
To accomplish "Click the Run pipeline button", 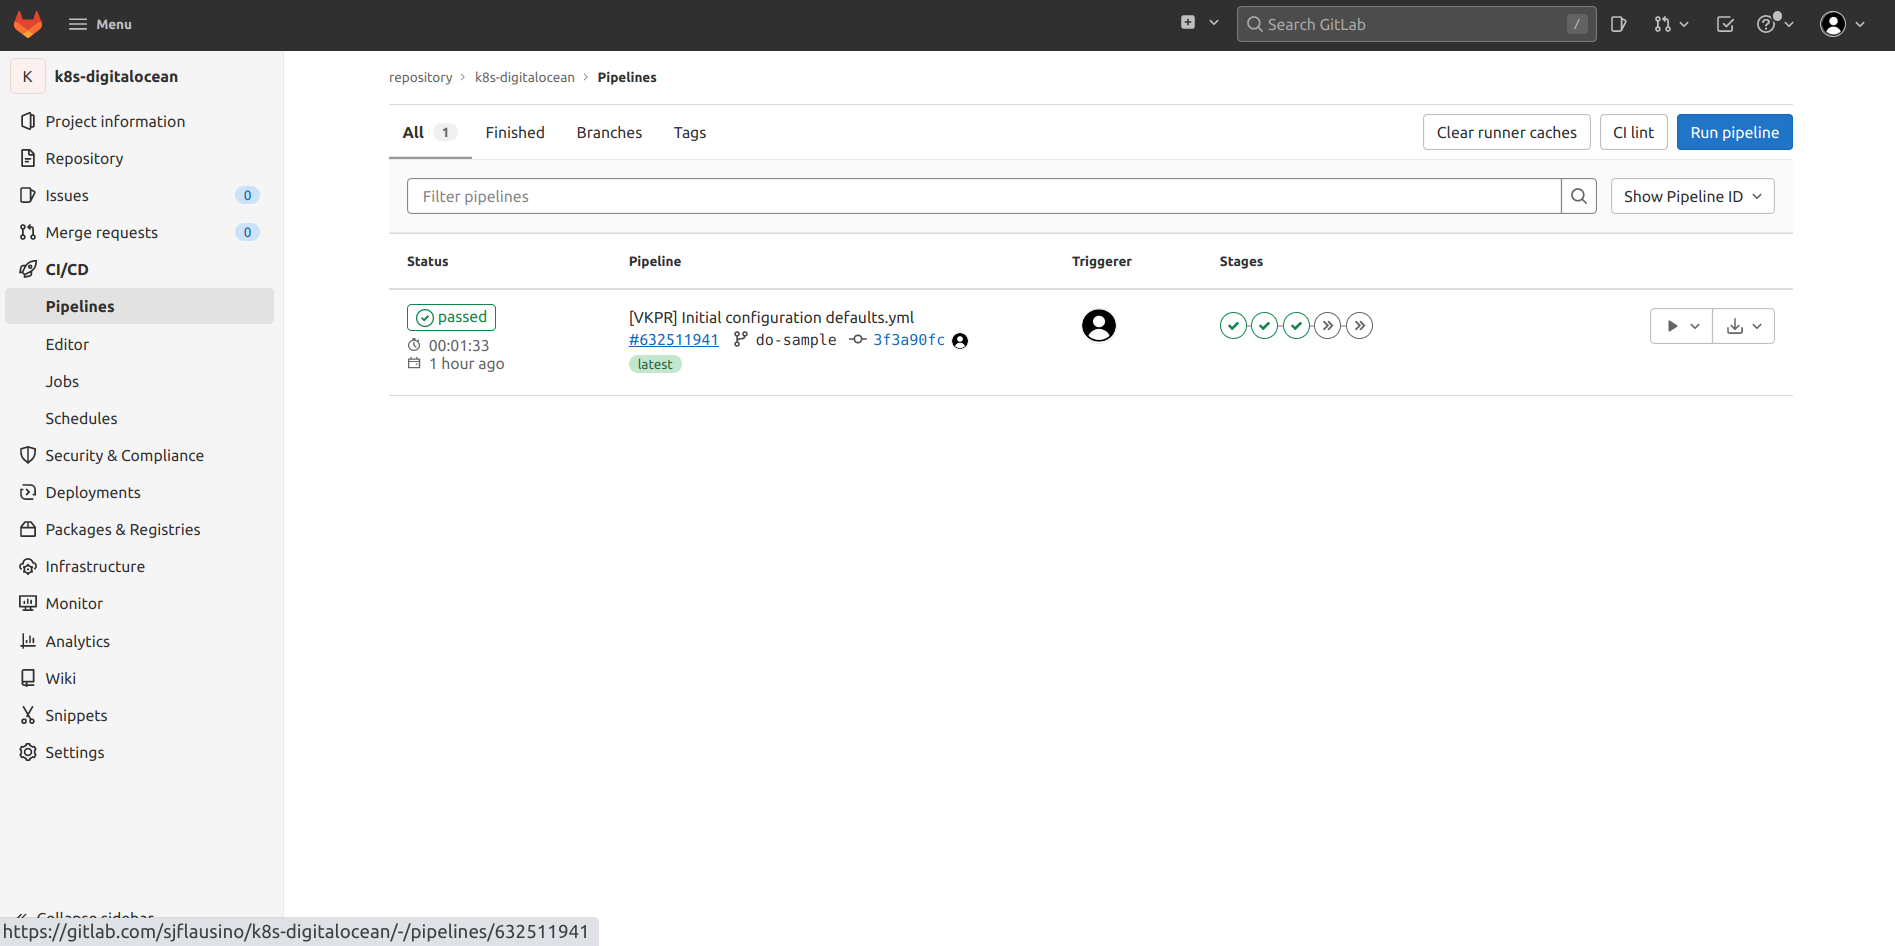I will coord(1734,132).
